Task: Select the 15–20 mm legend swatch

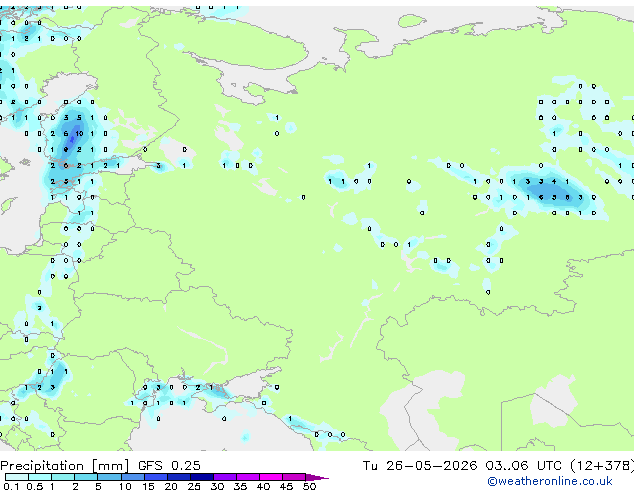Action: pos(155,477)
